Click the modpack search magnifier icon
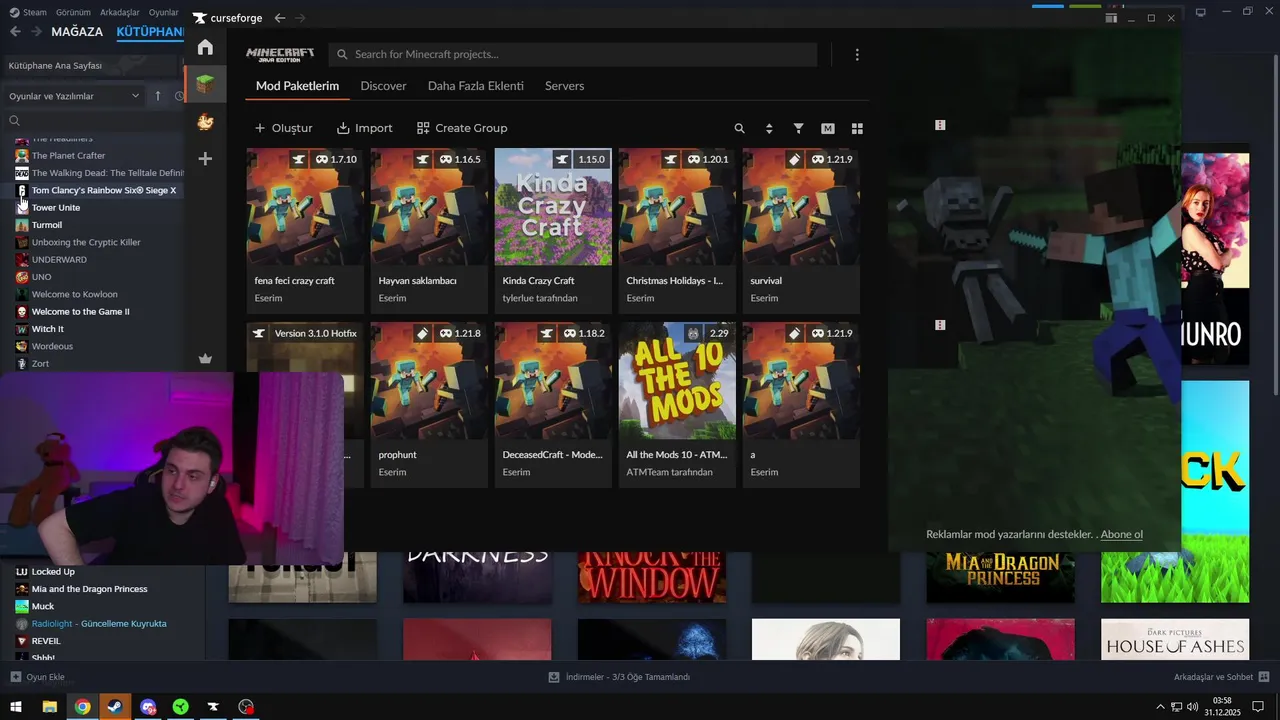The width and height of the screenshot is (1280, 720). click(x=740, y=128)
